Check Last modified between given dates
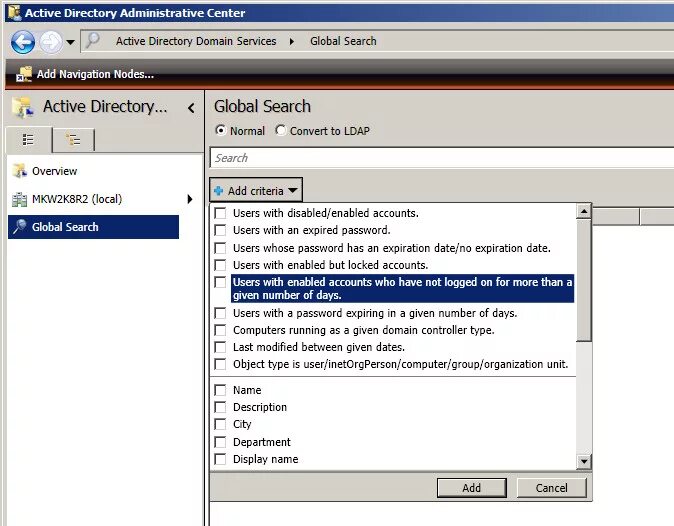674x526 pixels. (x=220, y=347)
